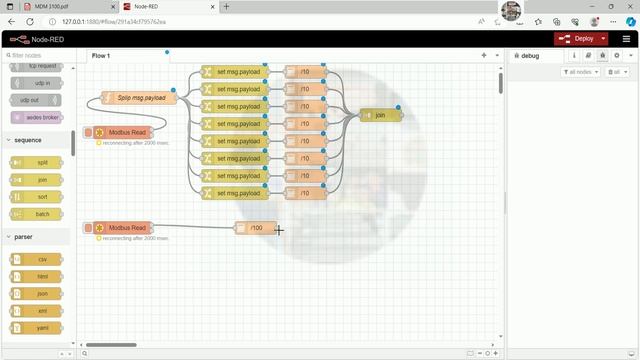Select the Modbus Read node wired to /100

pyautogui.click(x=123, y=228)
